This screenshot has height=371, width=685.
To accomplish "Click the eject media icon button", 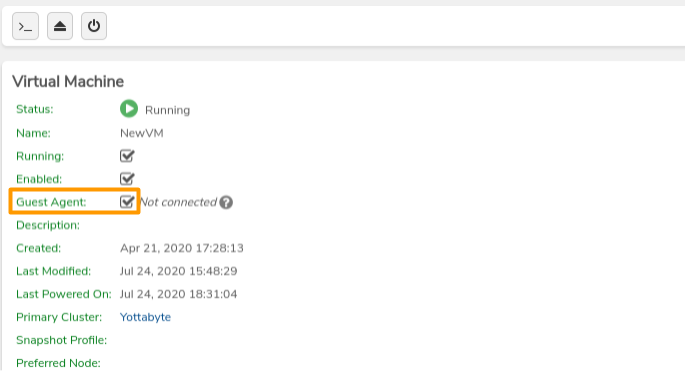I will pos(60,26).
